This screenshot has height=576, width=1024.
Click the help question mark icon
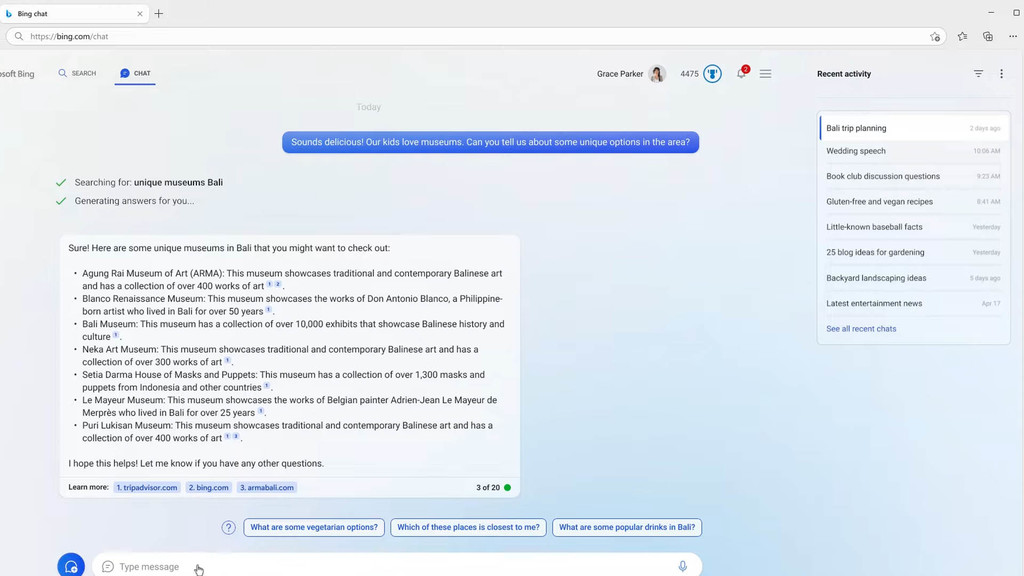tap(229, 527)
